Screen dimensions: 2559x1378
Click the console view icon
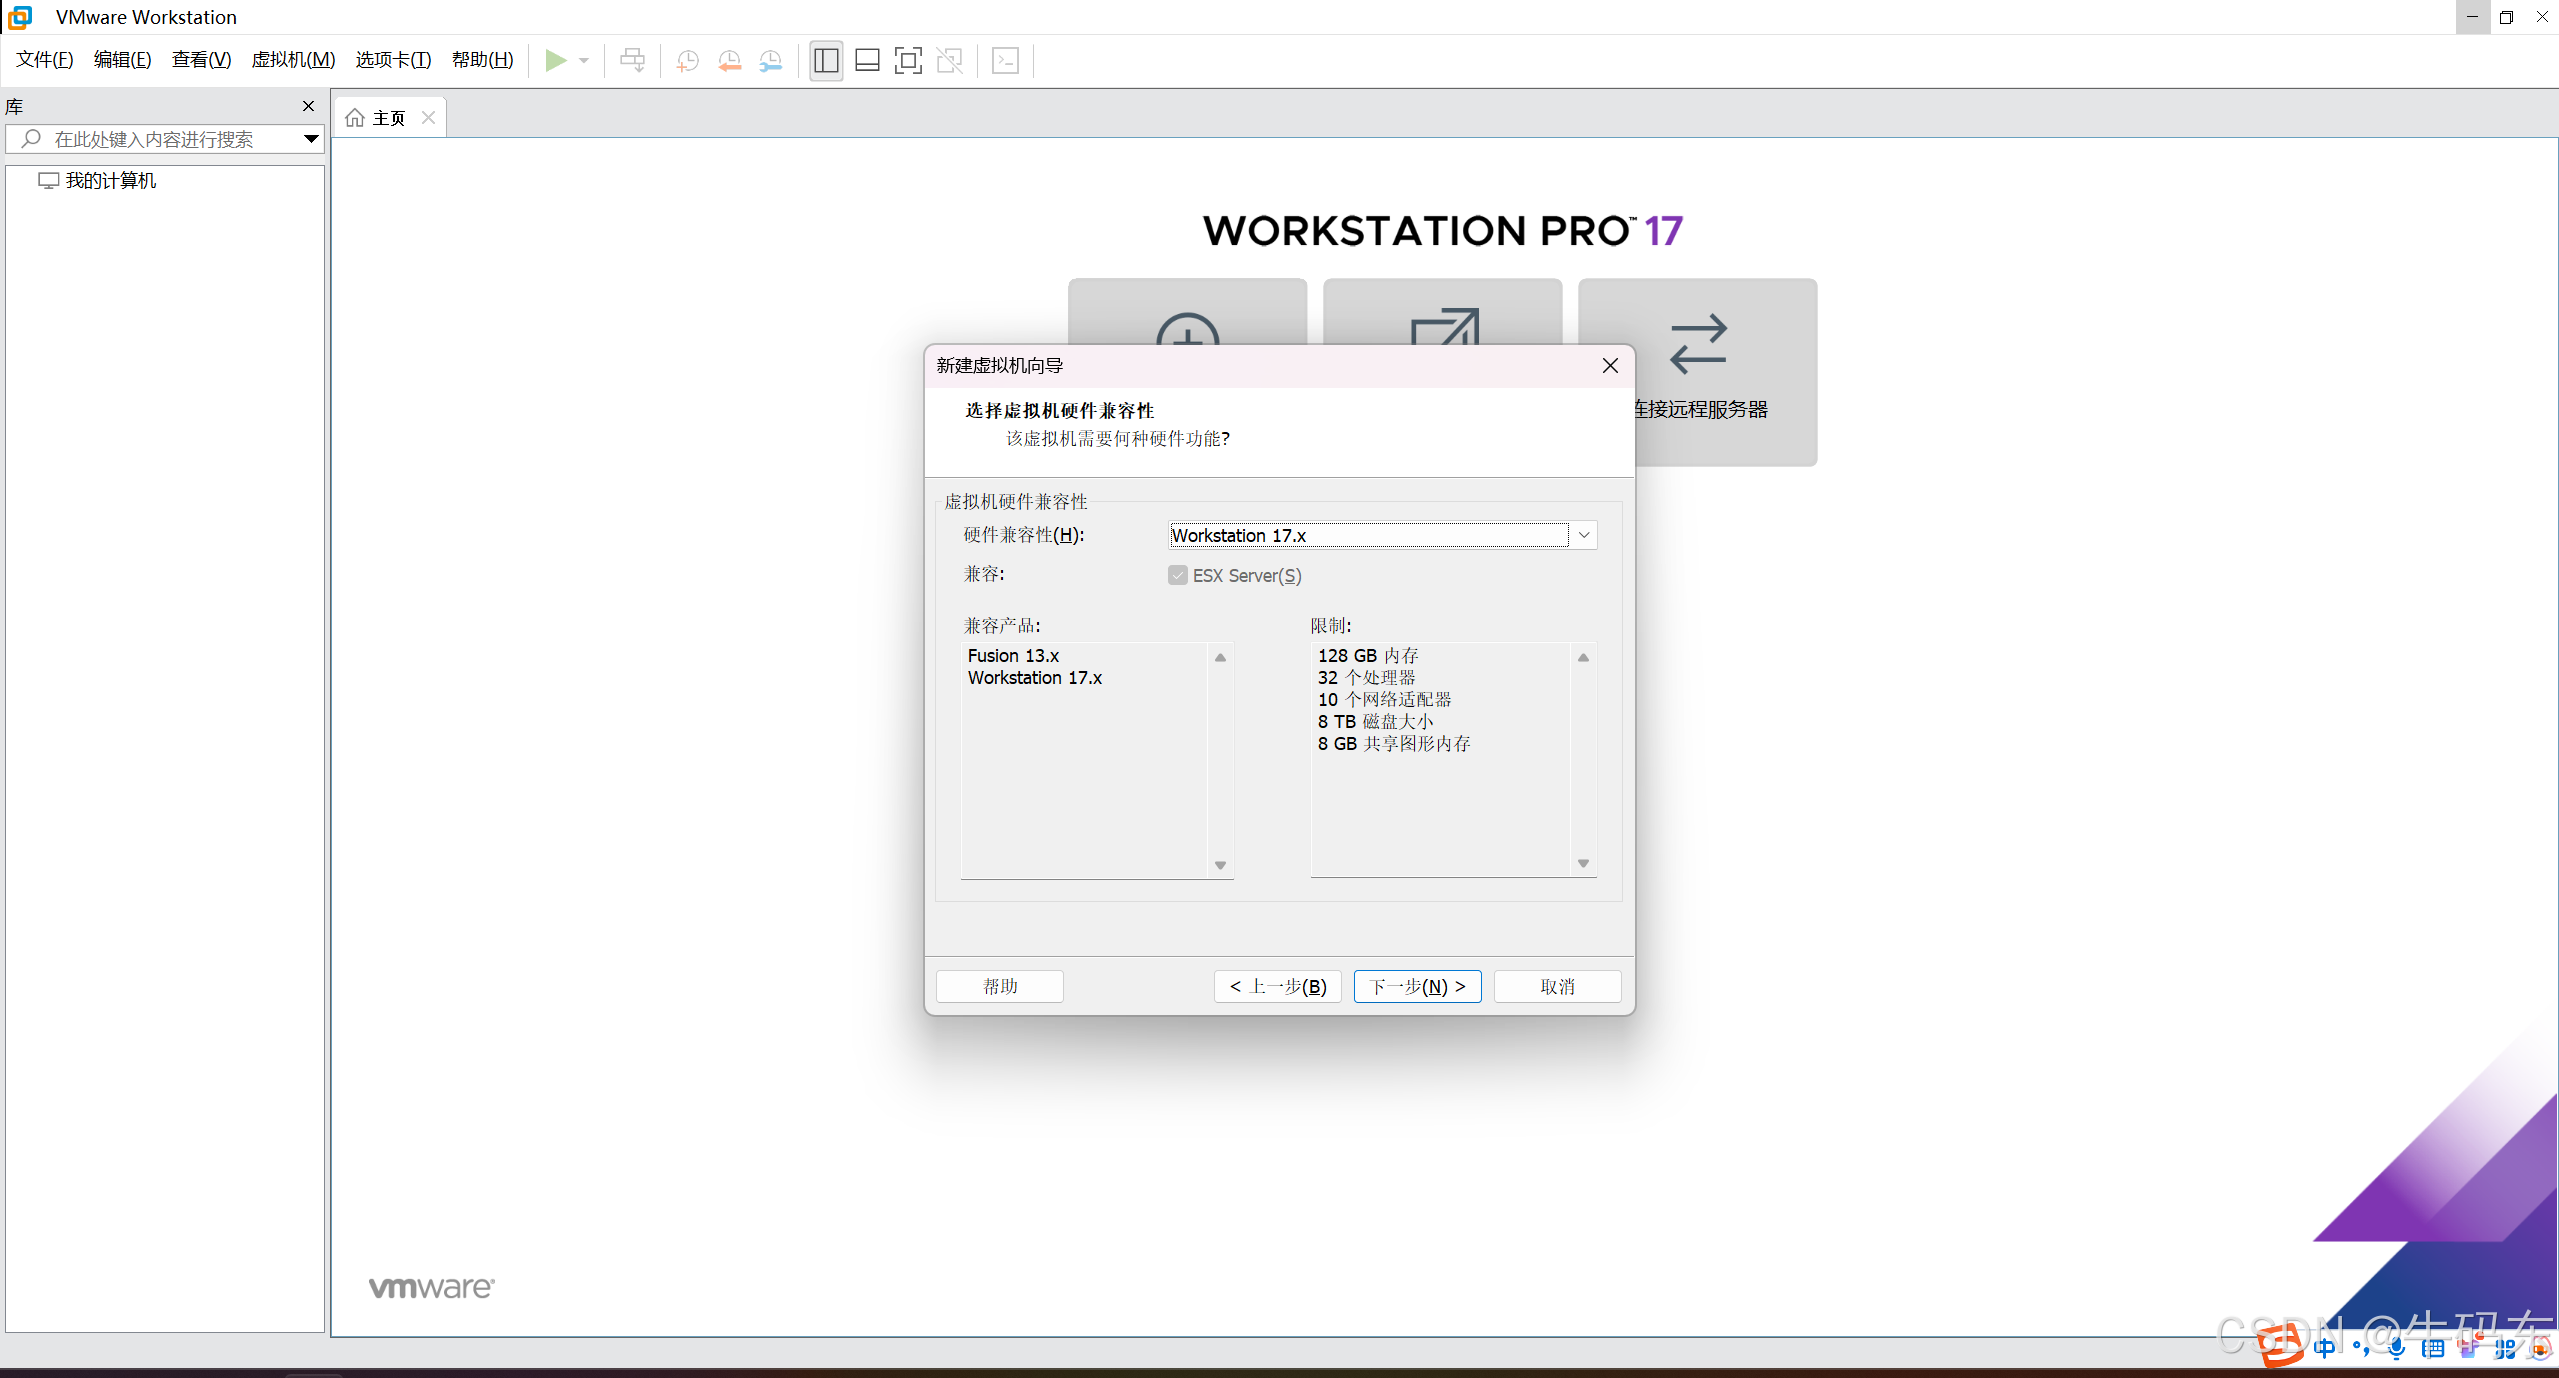1005,60
